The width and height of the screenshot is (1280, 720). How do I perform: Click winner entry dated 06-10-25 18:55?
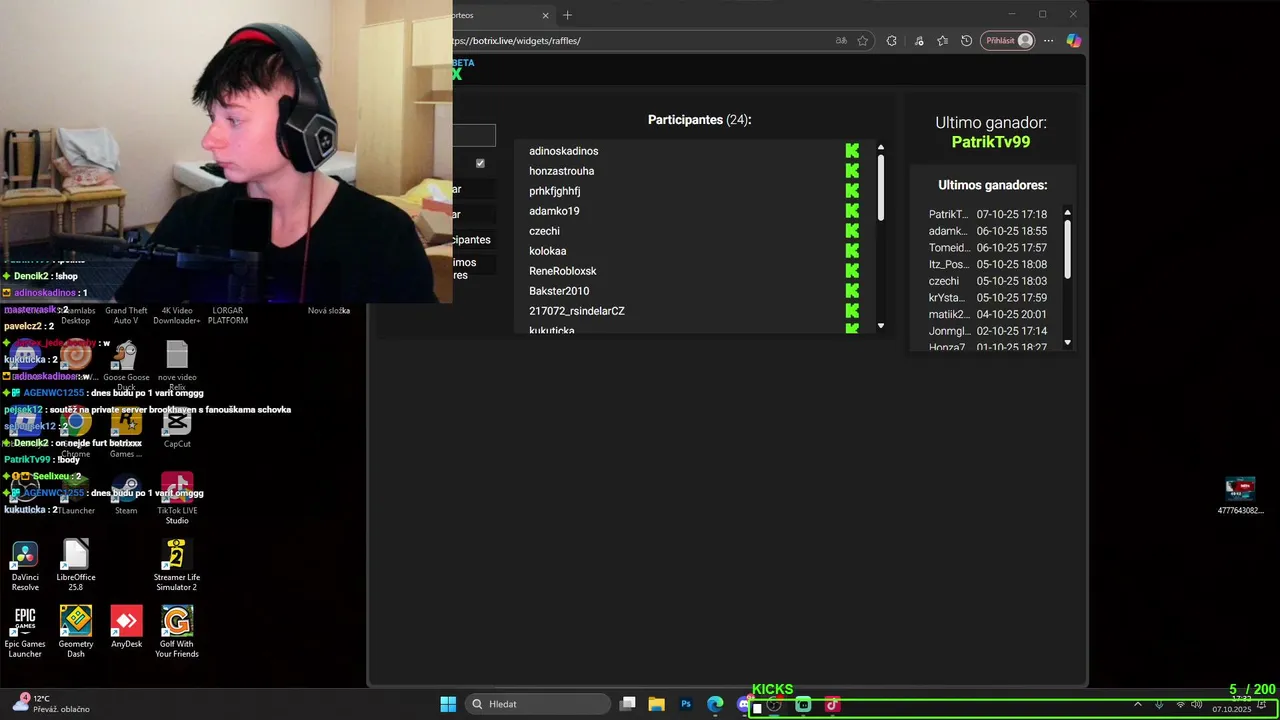pyautogui.click(x=988, y=231)
